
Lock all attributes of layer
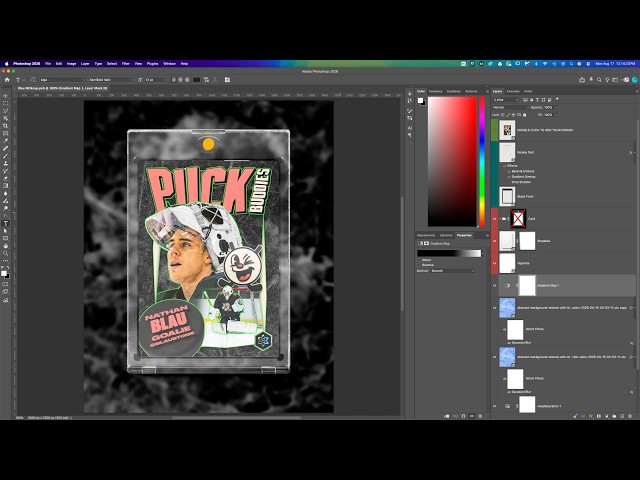524,115
